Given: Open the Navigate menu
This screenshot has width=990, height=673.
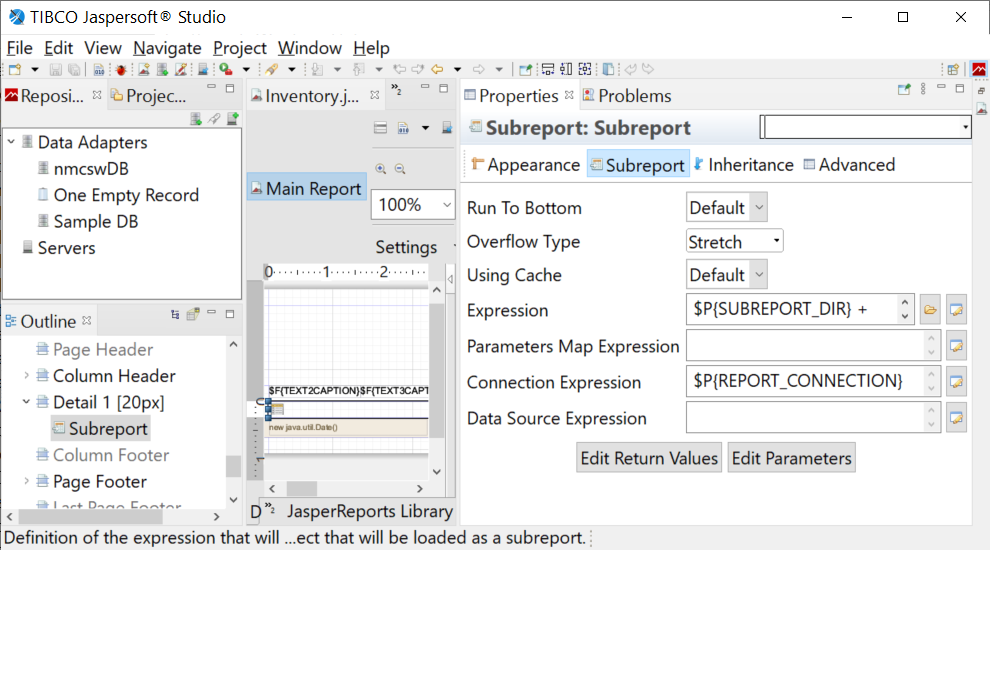Looking at the screenshot, I should [x=167, y=48].
